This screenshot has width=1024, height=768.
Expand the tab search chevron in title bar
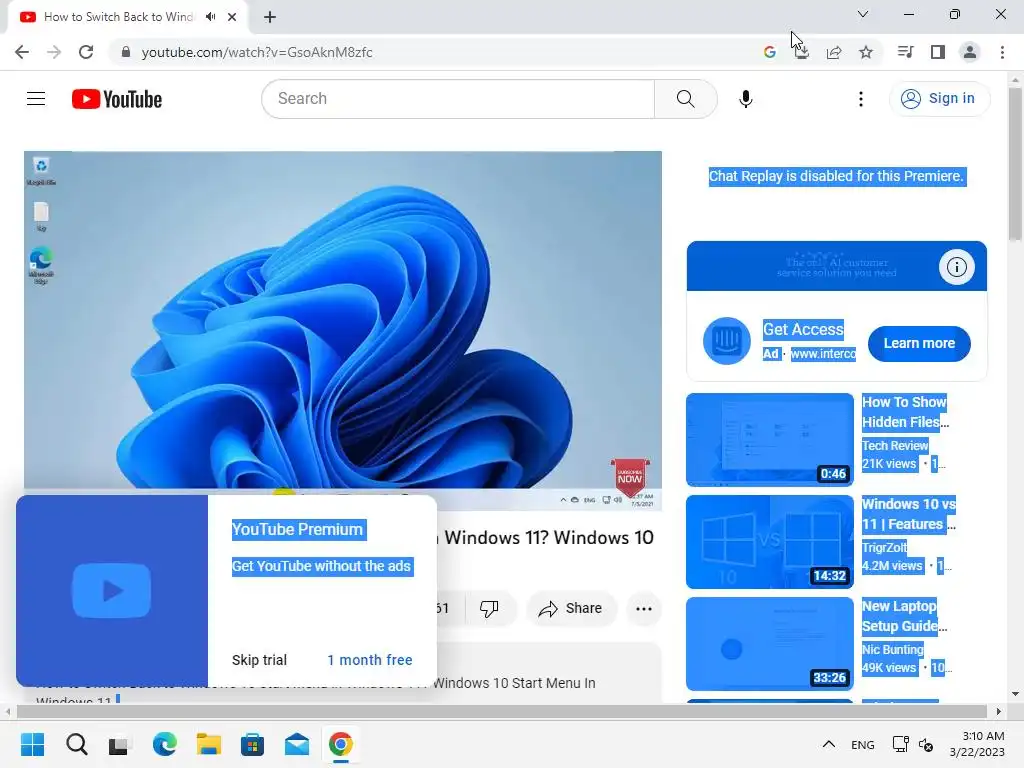coord(863,14)
